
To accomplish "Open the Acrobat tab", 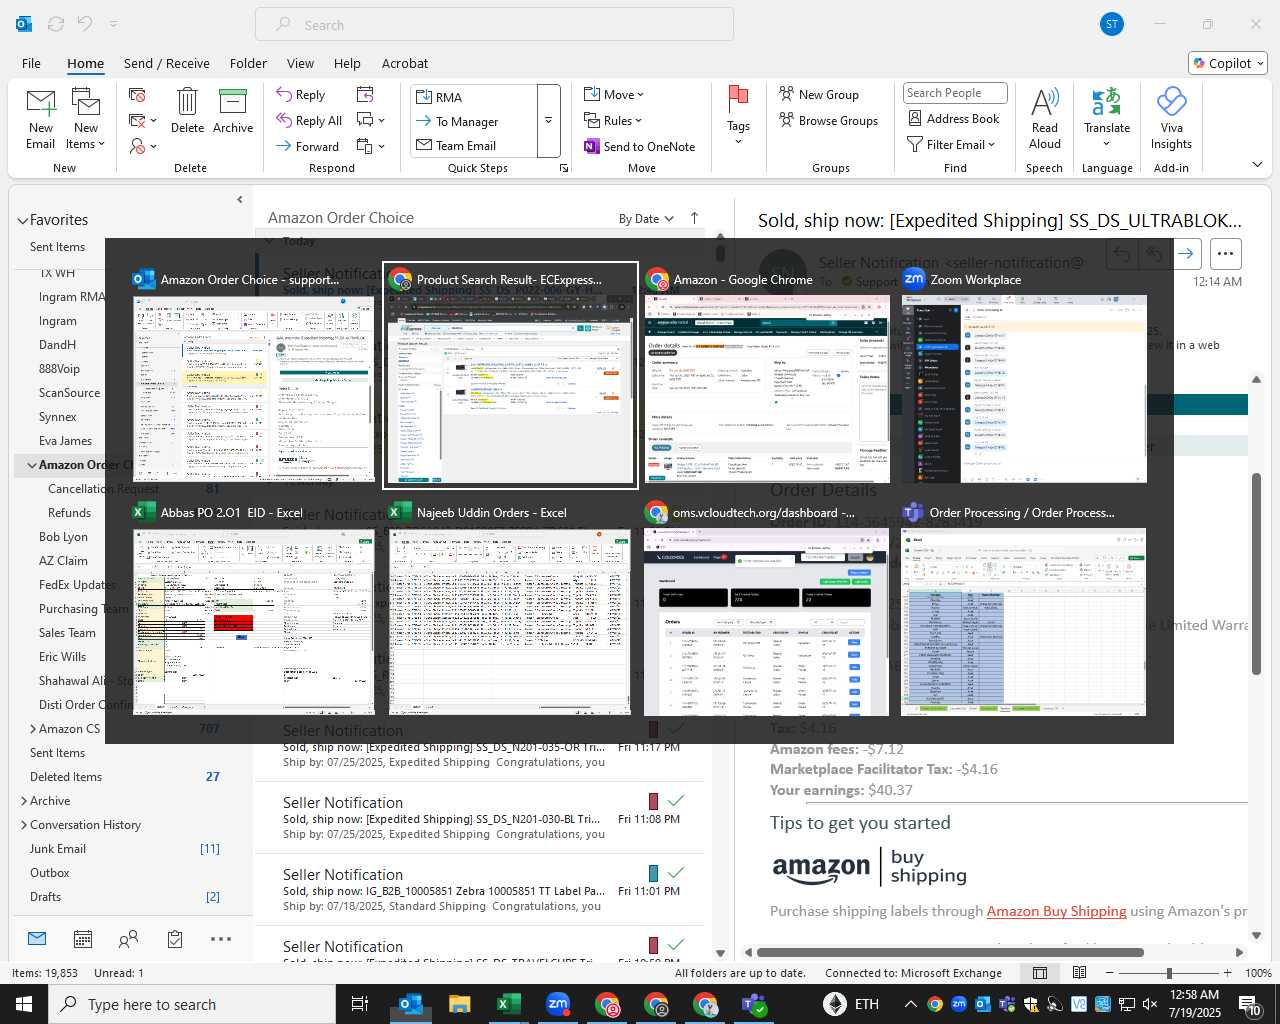I will (405, 63).
